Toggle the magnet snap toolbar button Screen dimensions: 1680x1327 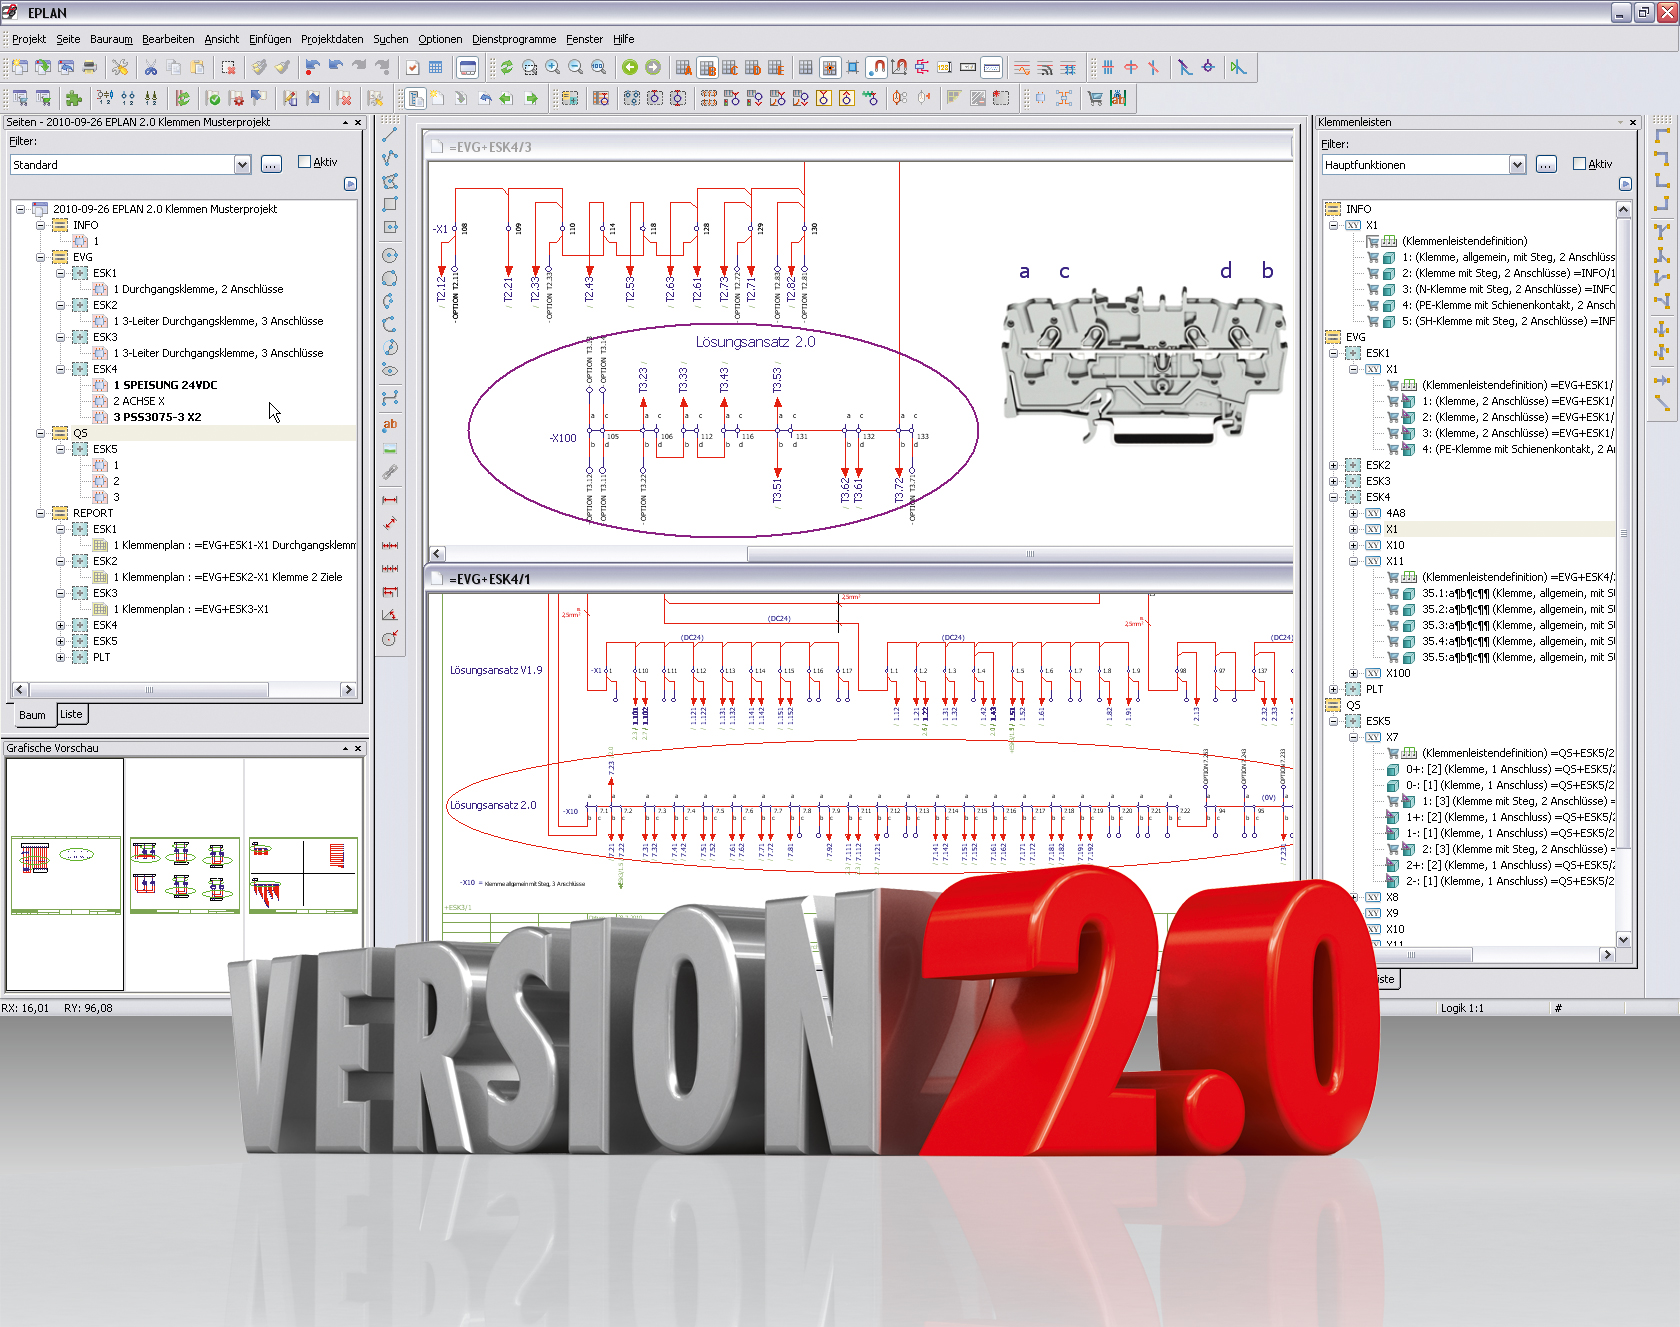pyautogui.click(x=876, y=67)
